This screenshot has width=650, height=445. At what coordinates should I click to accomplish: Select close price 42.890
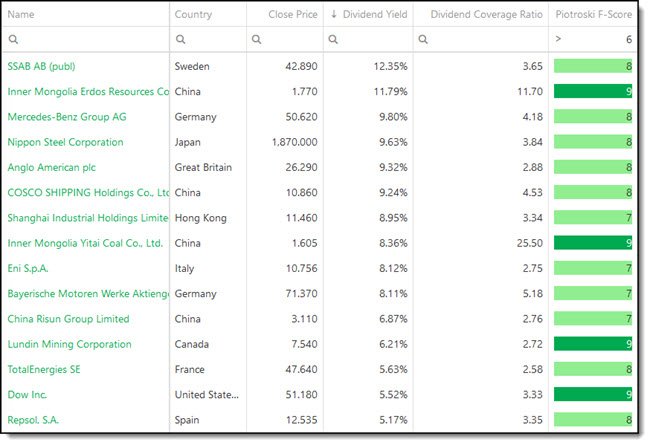301,66
